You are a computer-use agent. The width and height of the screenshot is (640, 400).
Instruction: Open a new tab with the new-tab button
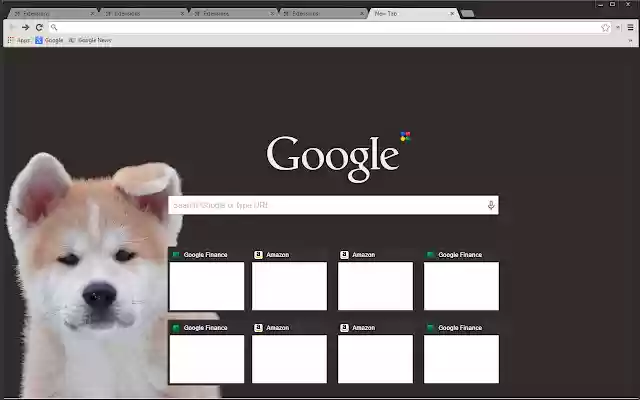click(467, 13)
